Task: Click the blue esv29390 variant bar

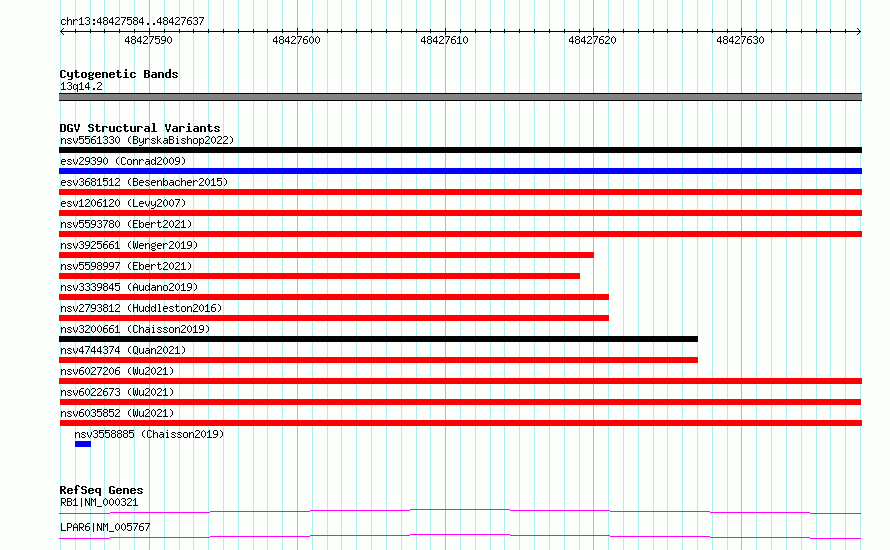Action: point(460,171)
